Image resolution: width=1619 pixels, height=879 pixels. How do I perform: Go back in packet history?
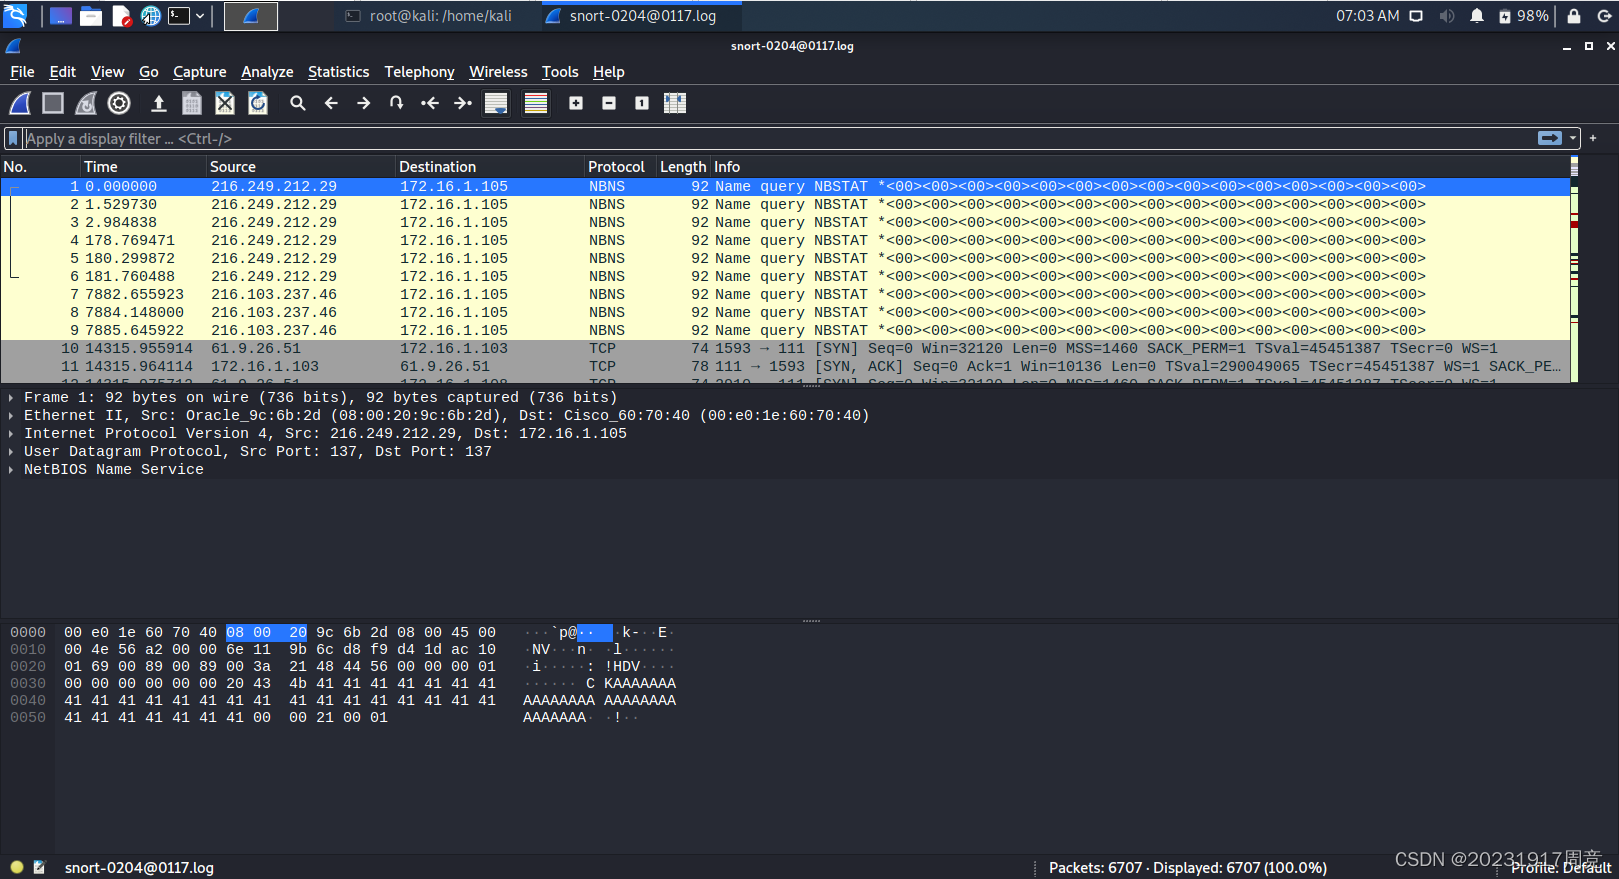331,103
